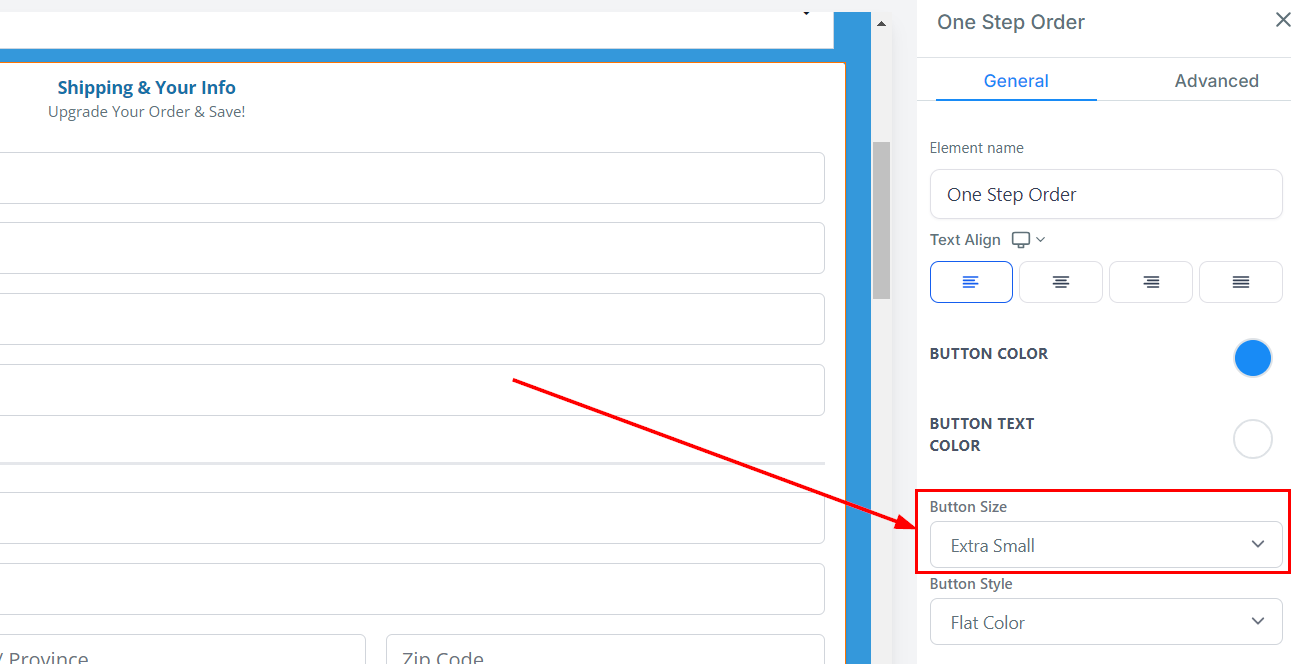Click the canvas vertical scrollbar thumb
This screenshot has height=664, width=1291.
pos(881,220)
